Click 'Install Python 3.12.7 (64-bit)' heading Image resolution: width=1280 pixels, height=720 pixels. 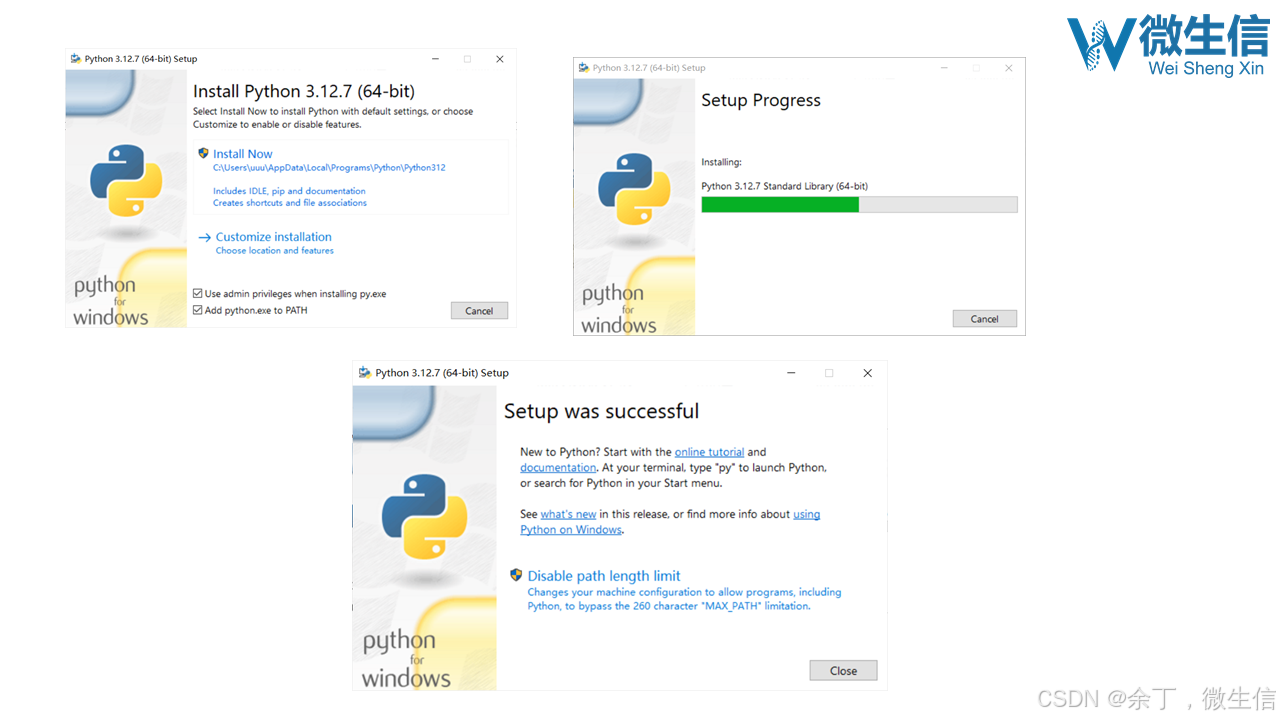coord(304,91)
